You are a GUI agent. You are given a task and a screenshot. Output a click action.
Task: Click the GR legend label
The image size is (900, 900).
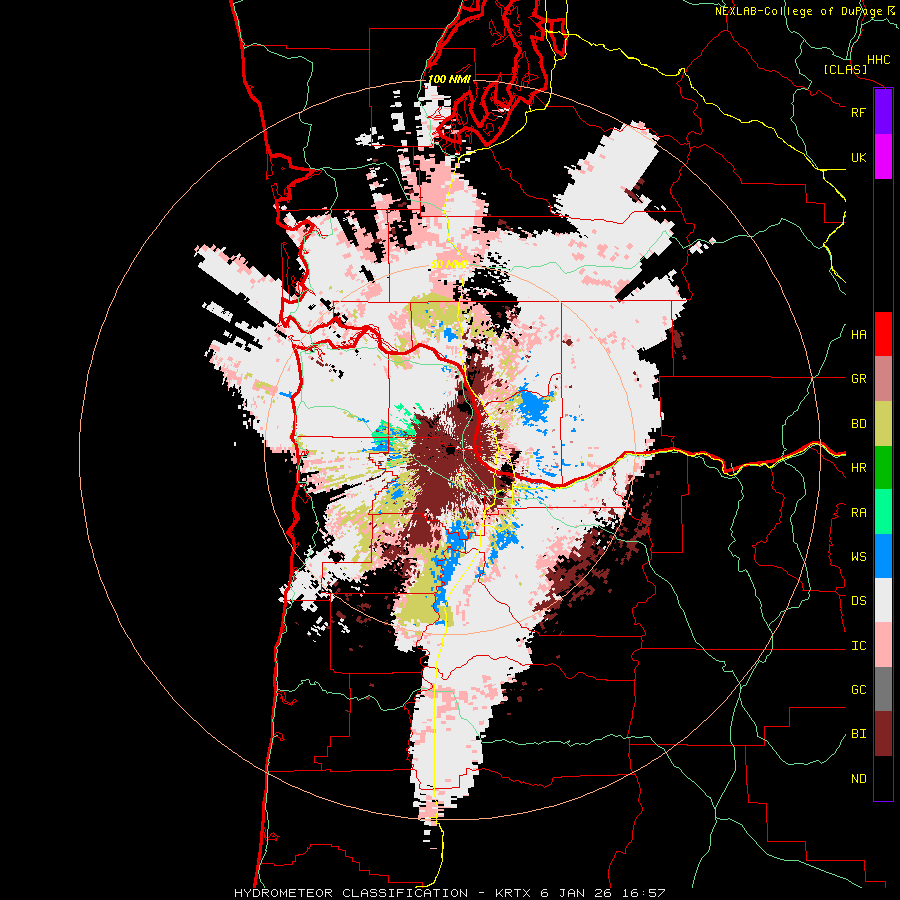pos(858,379)
